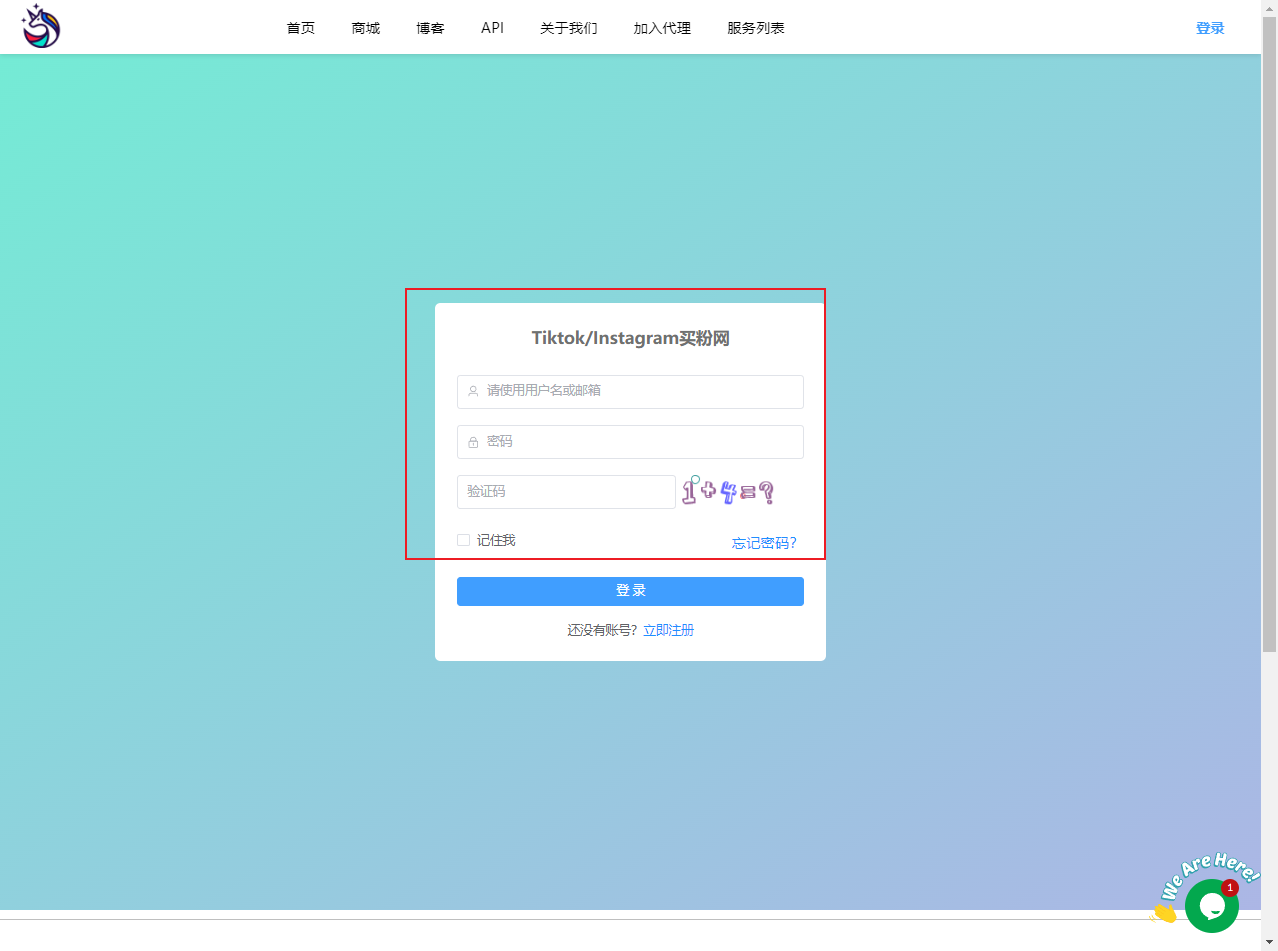Open the 关于我们 page
Viewport: 1278px width, 951px height.
tap(569, 28)
